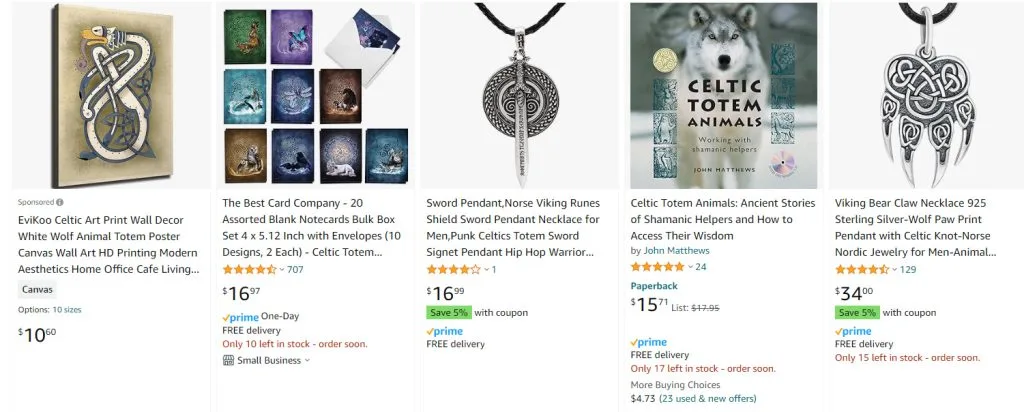
Task: Open rating breakdown chevron beside 707 reviews
Action: pyautogui.click(x=282, y=270)
